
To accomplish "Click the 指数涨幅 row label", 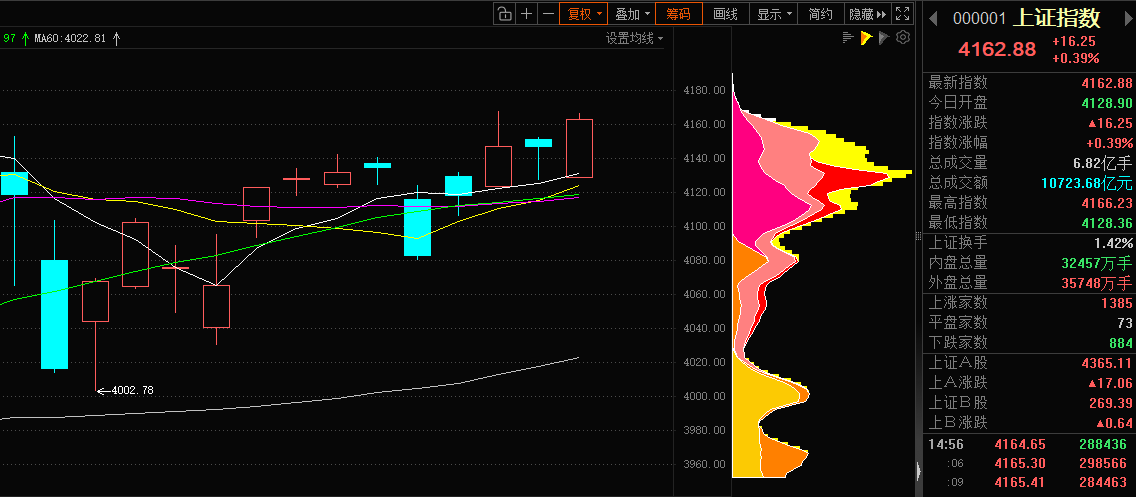I will [x=958, y=143].
